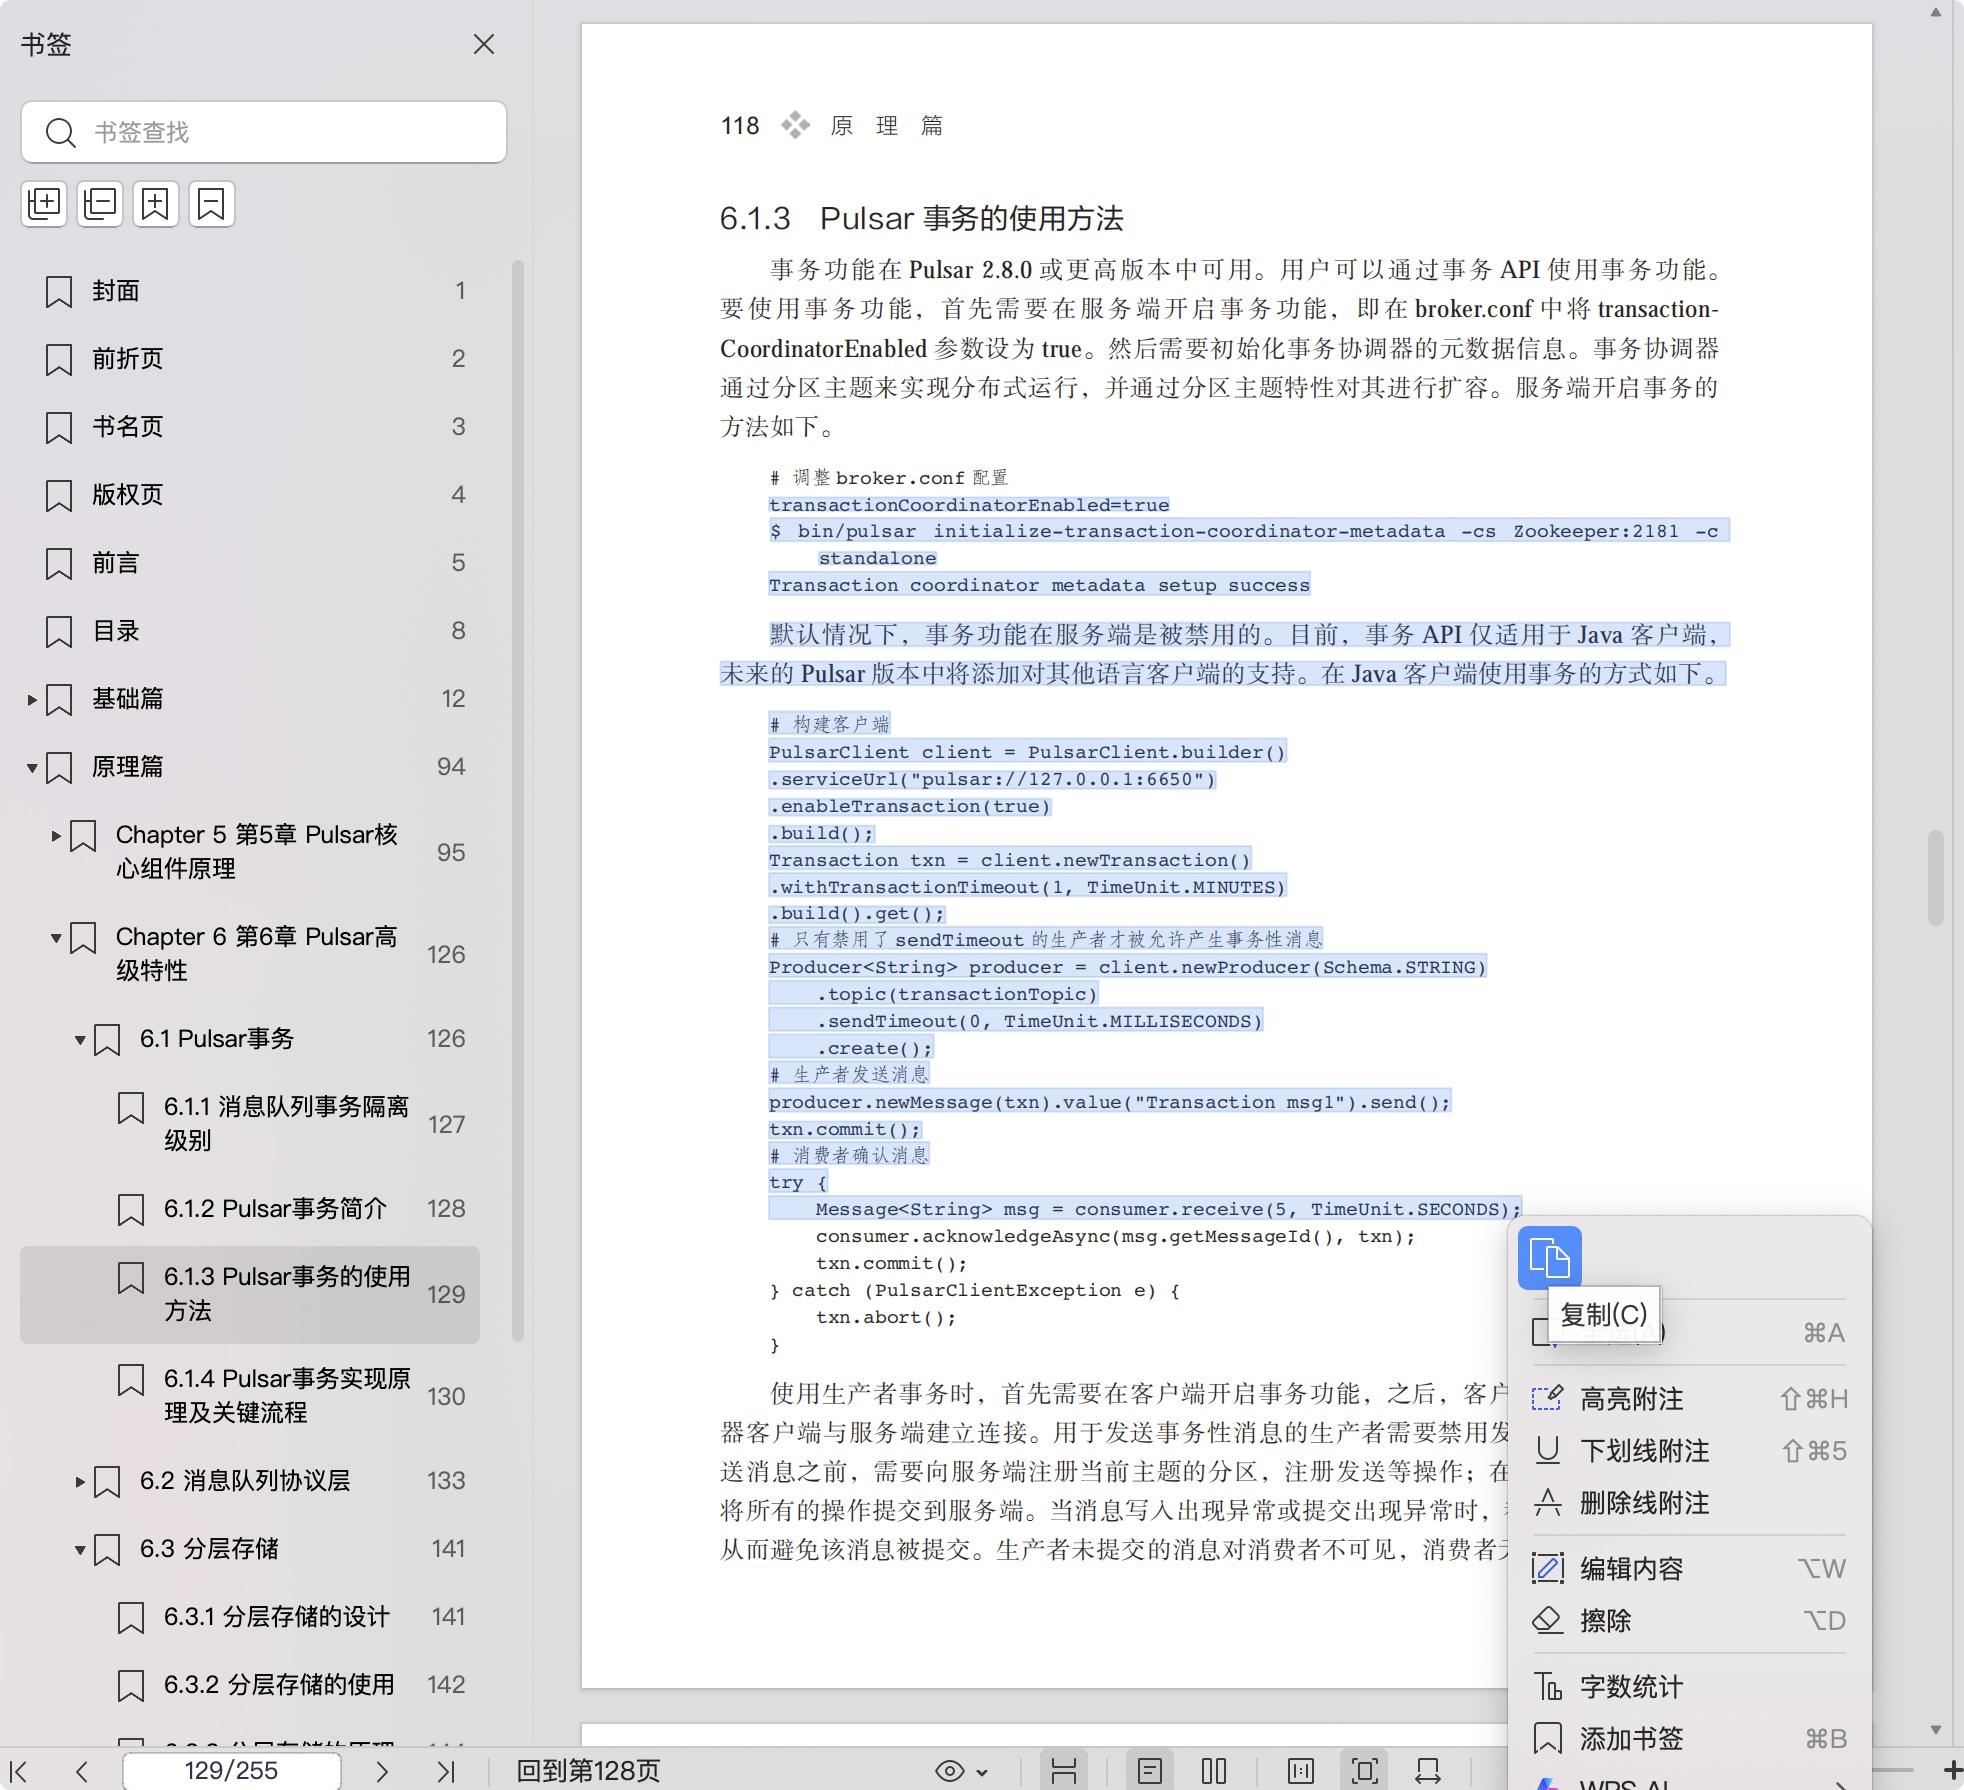Click document vertical scrollbar thumb

[1936, 876]
